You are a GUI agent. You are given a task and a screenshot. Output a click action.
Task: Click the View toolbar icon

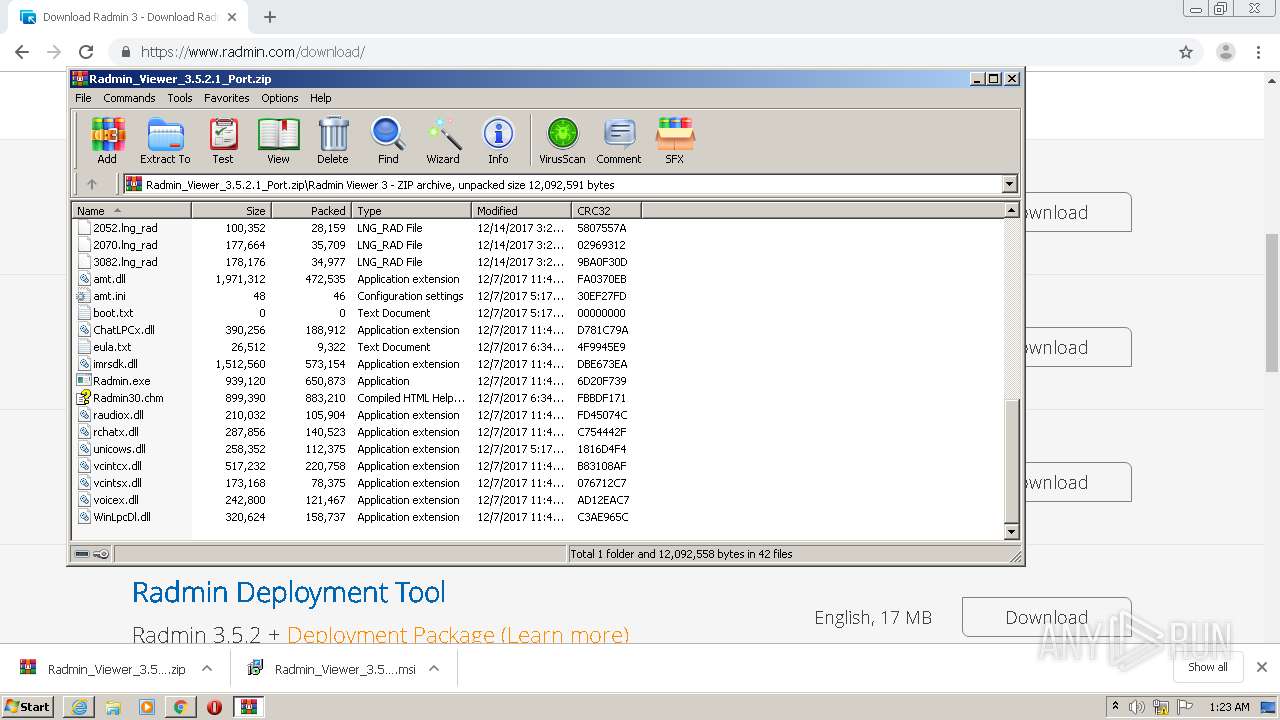(278, 140)
